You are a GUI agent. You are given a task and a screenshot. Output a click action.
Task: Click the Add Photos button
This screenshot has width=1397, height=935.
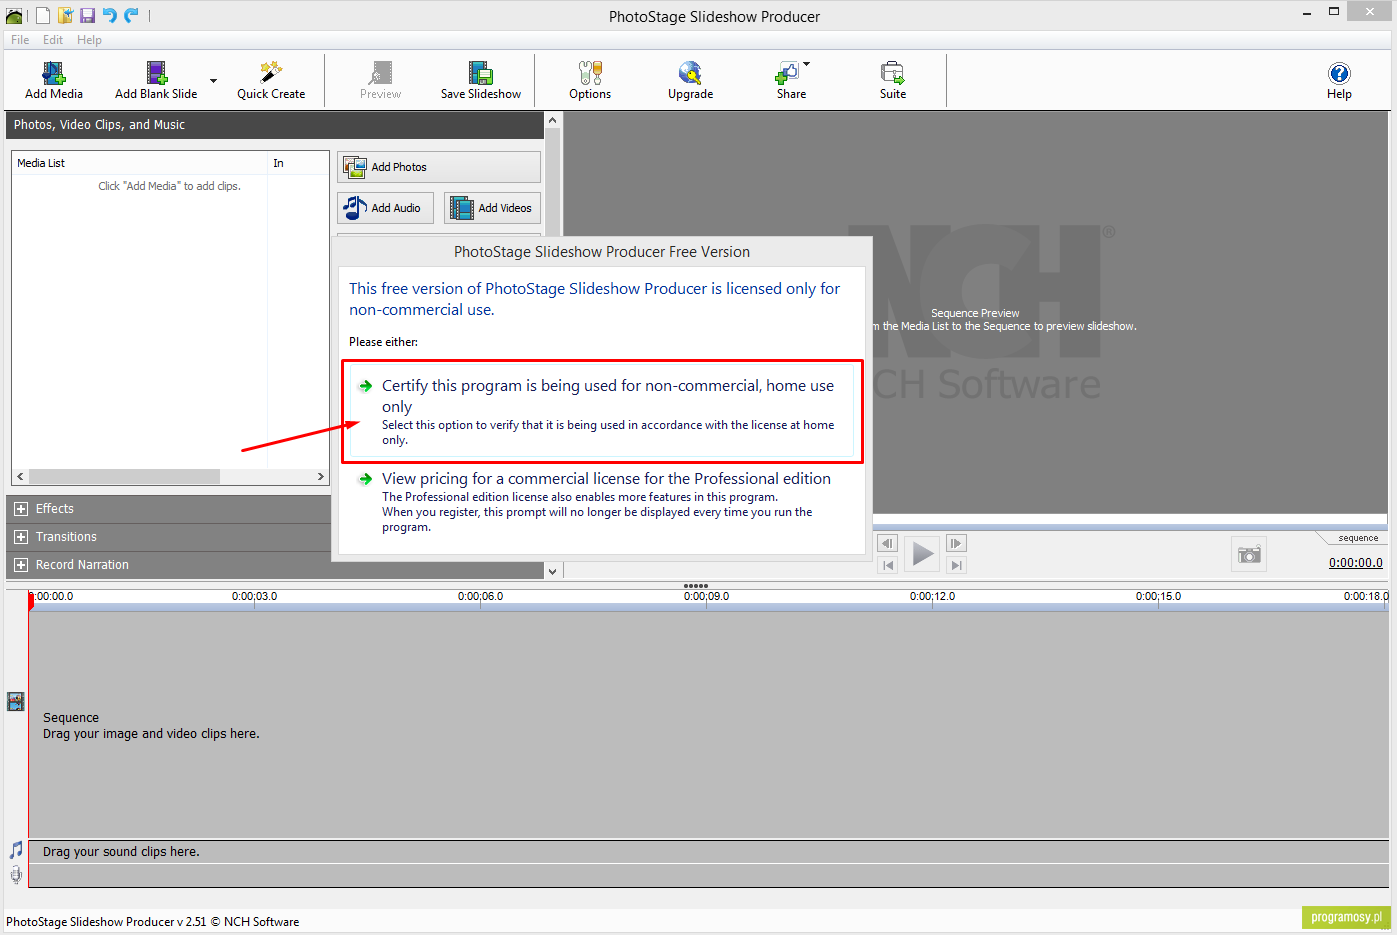point(439,167)
